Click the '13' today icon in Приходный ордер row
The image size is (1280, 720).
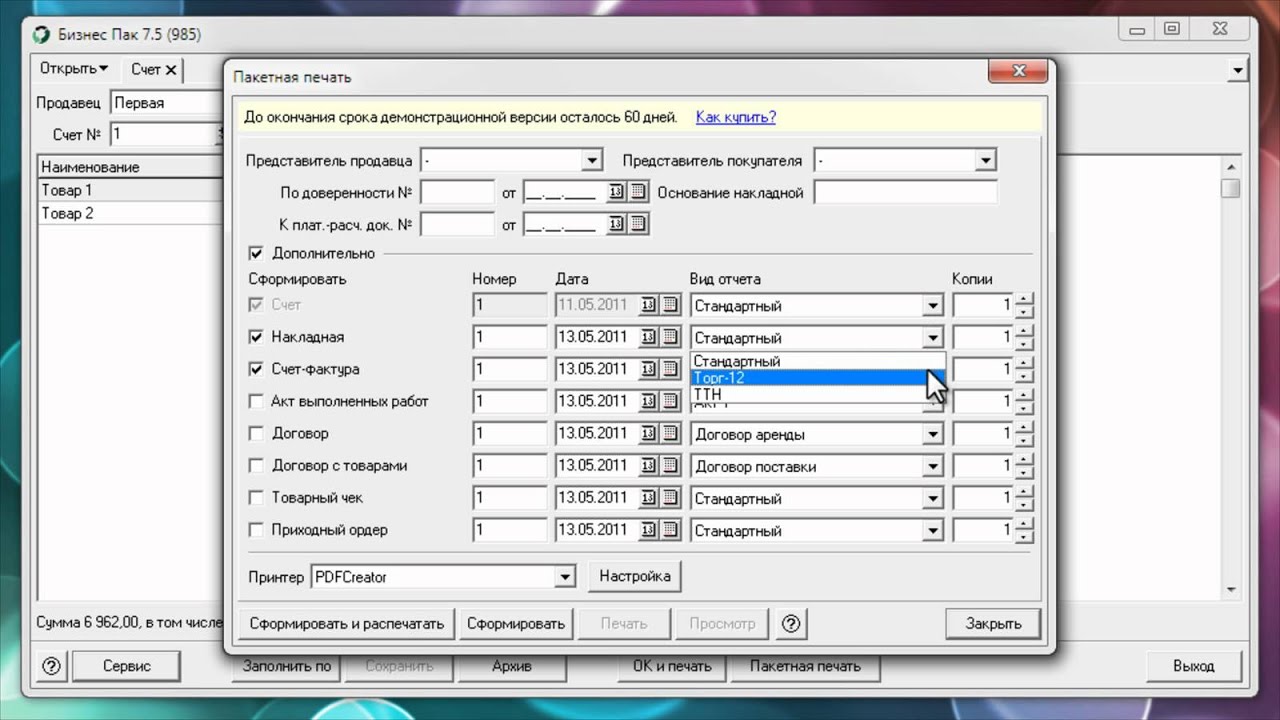click(x=648, y=529)
